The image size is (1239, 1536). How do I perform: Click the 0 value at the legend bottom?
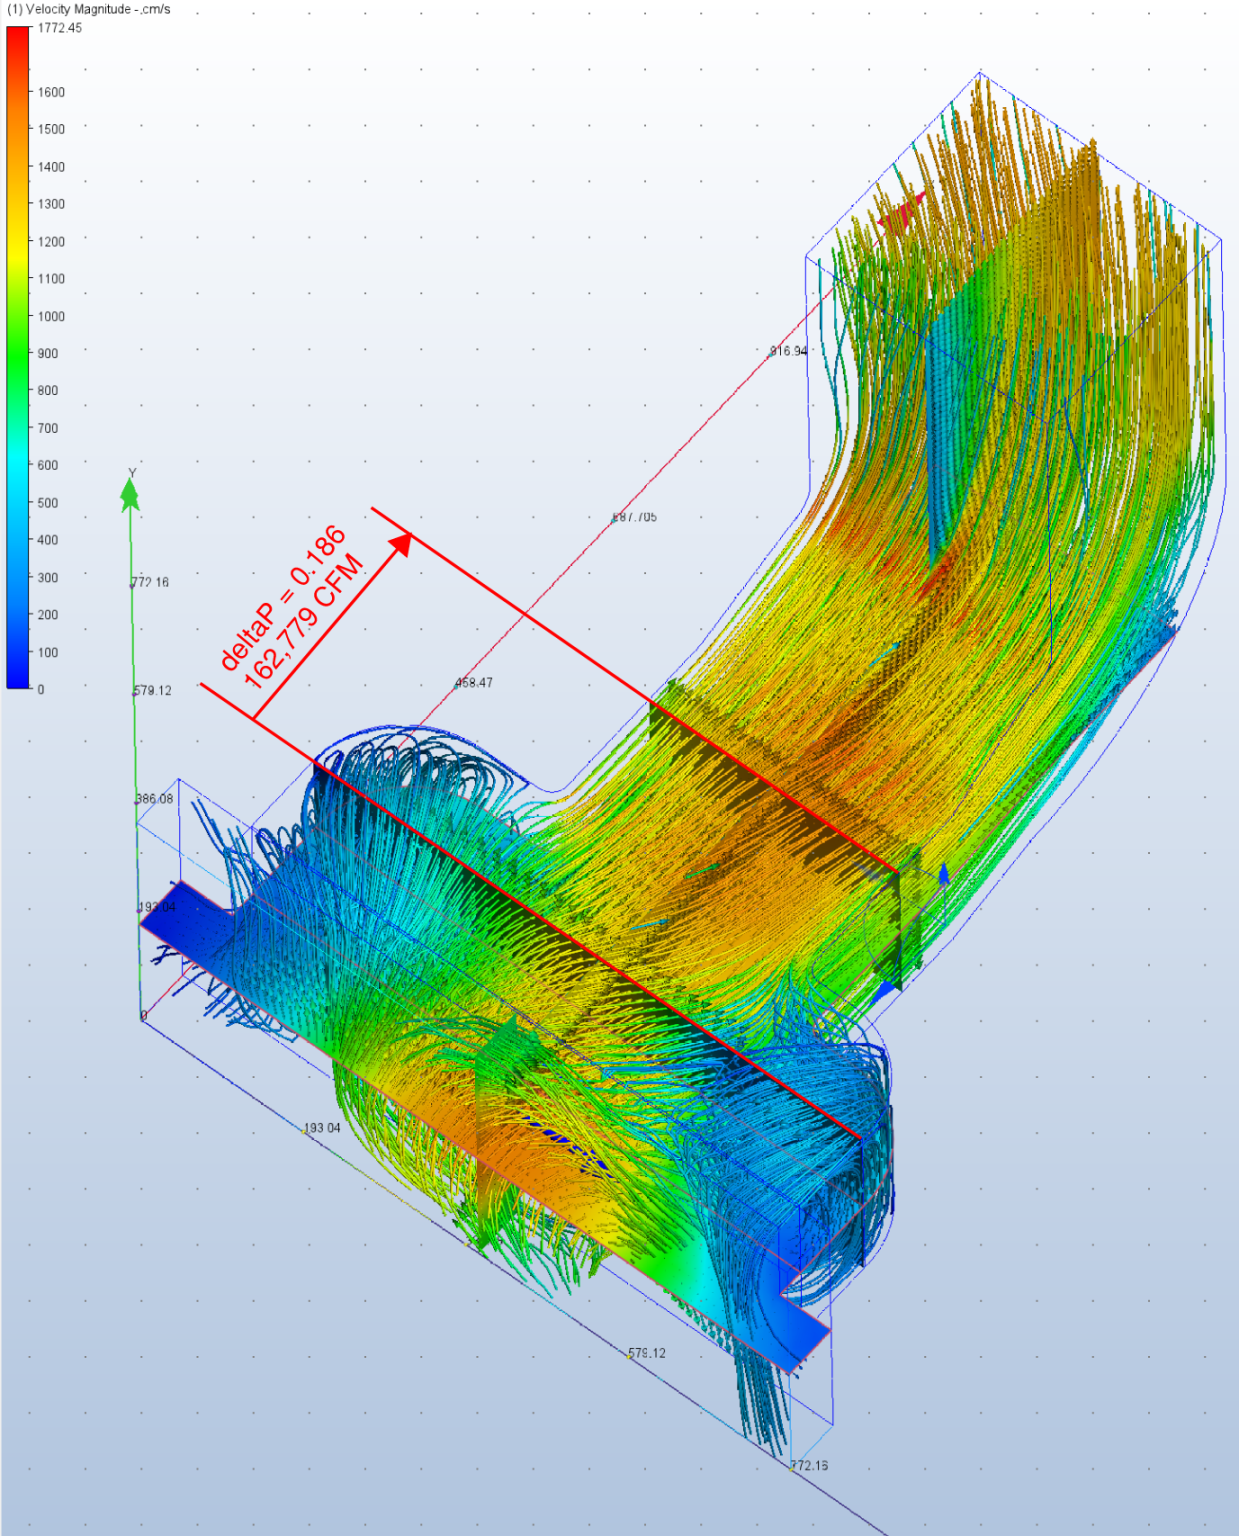coord(41,687)
